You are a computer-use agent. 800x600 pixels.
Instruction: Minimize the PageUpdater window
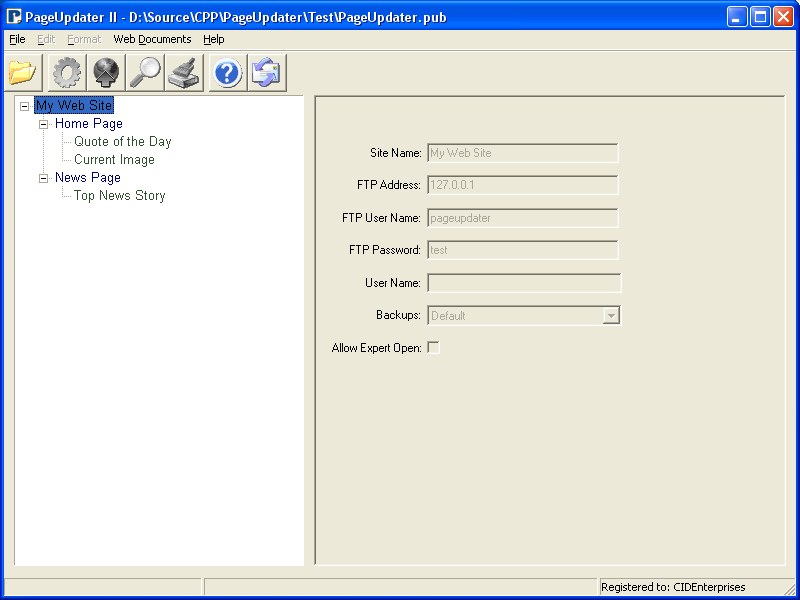[737, 17]
